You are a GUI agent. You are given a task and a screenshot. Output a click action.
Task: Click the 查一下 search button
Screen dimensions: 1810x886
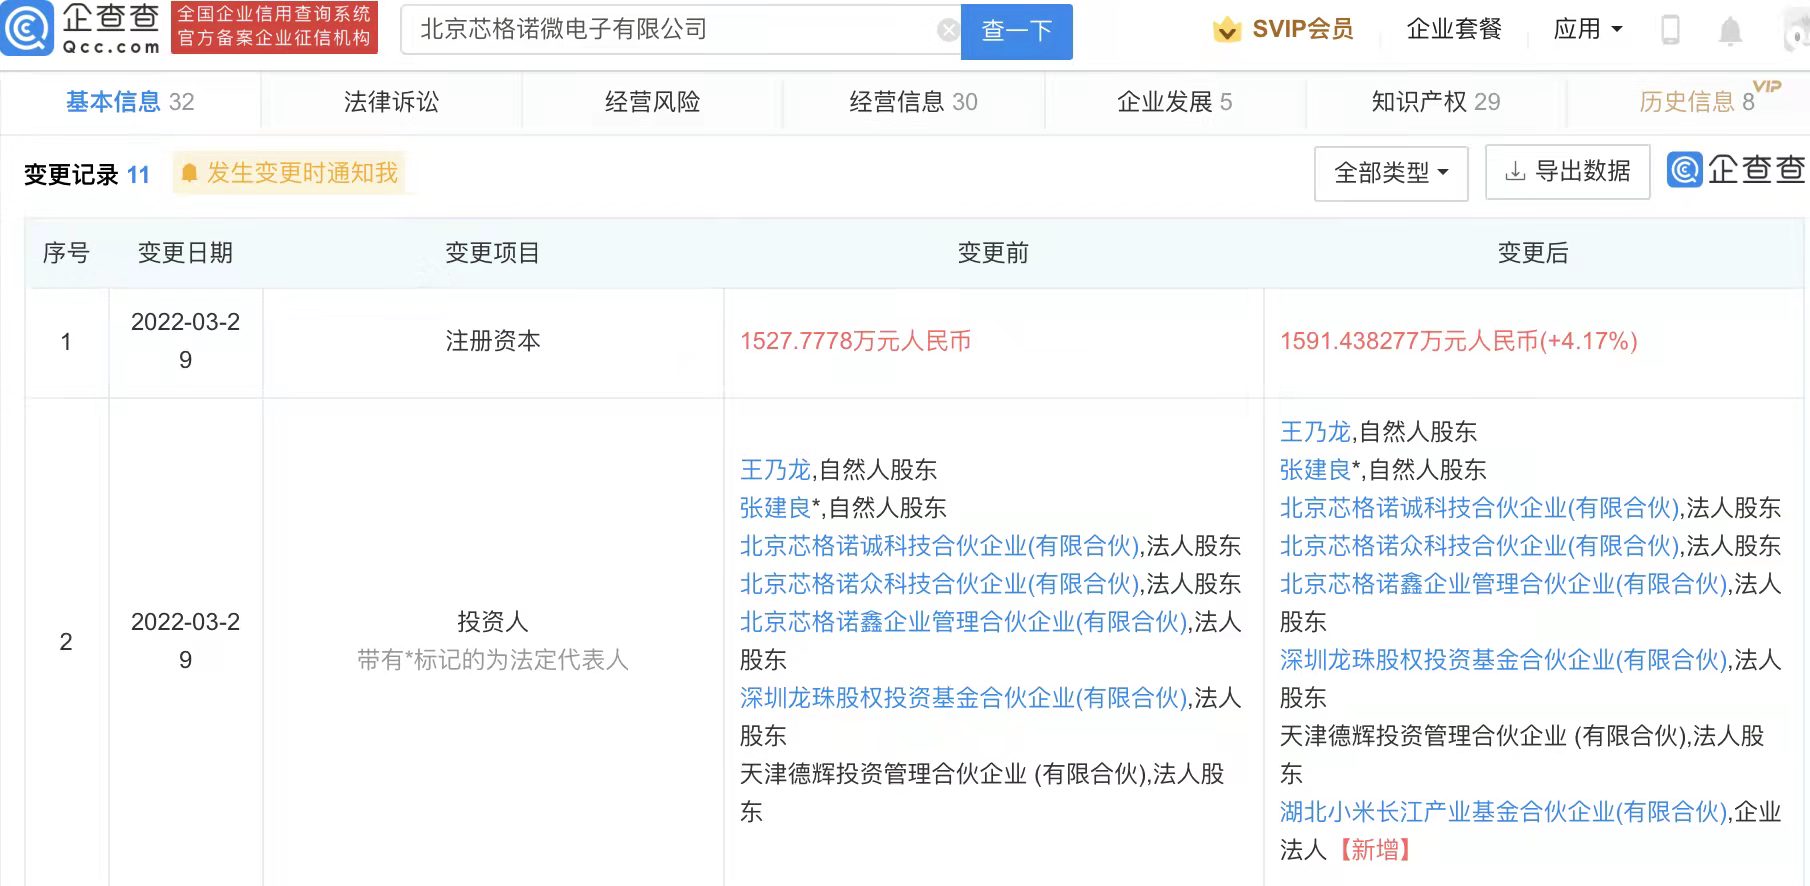1016,31
